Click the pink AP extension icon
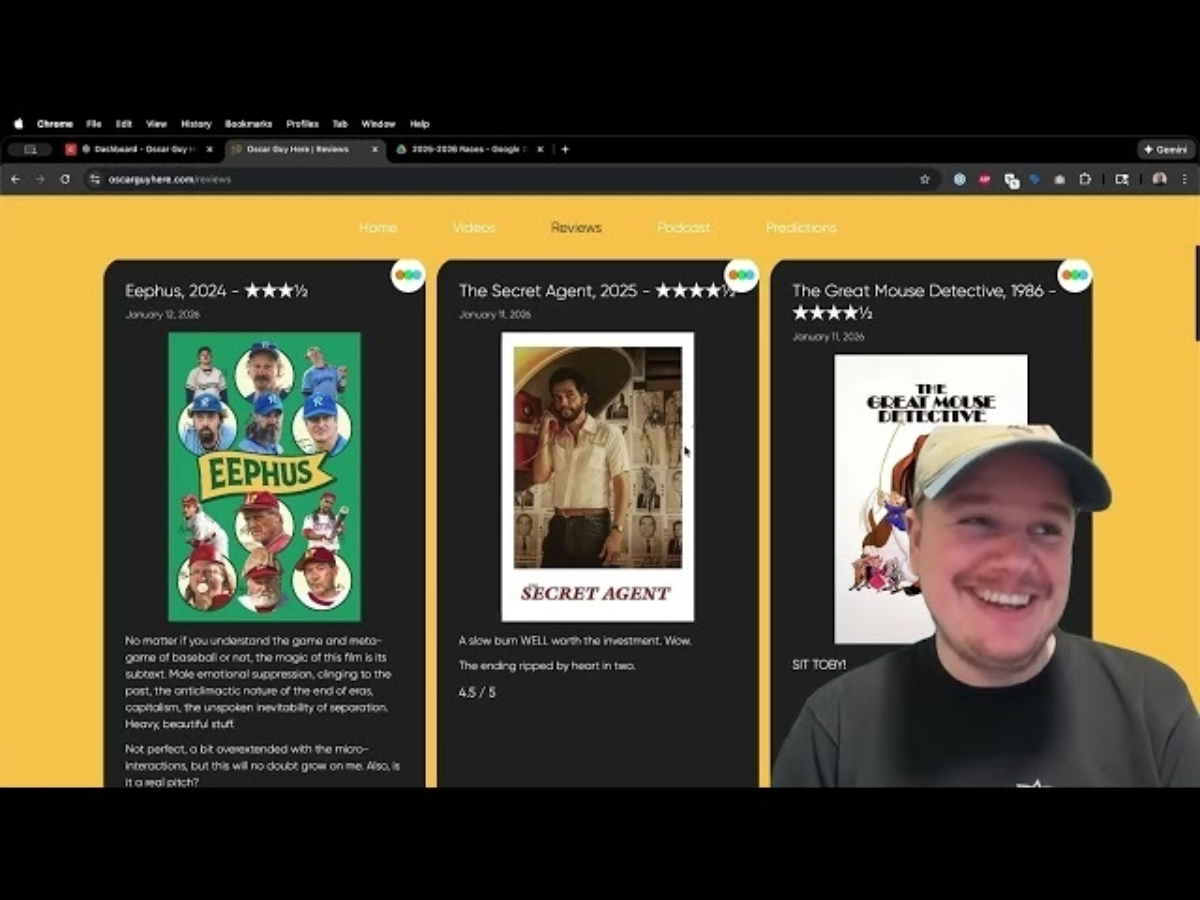Screen dimensions: 1200x900 (984, 179)
